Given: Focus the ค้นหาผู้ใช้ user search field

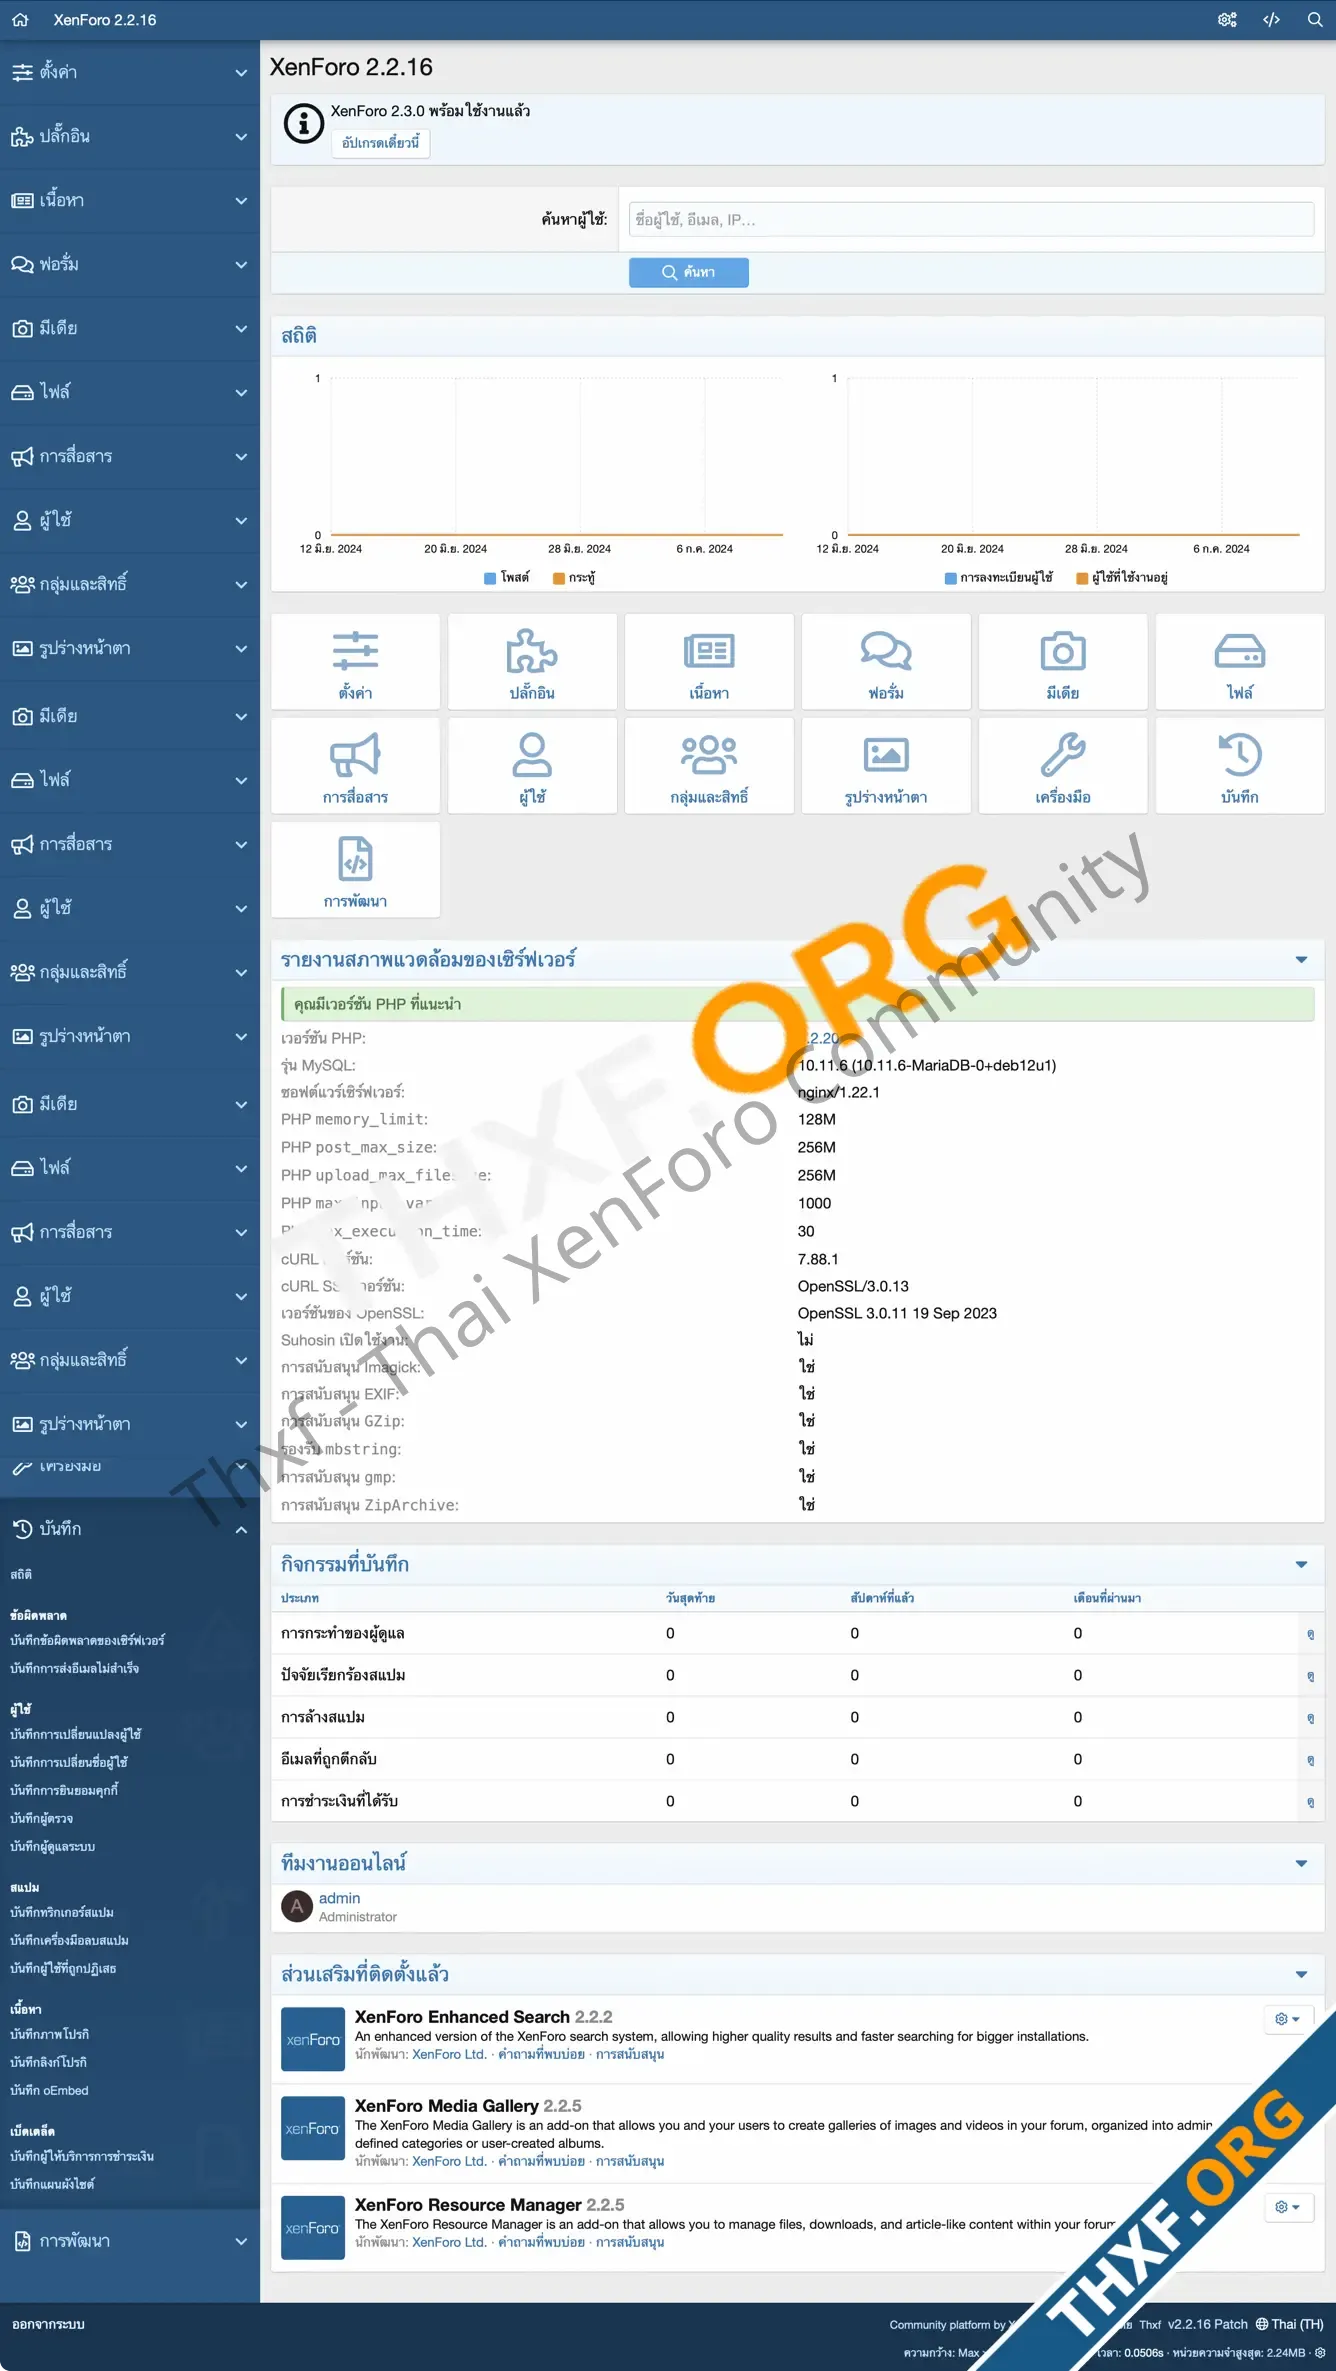Looking at the screenshot, I should (x=971, y=219).
